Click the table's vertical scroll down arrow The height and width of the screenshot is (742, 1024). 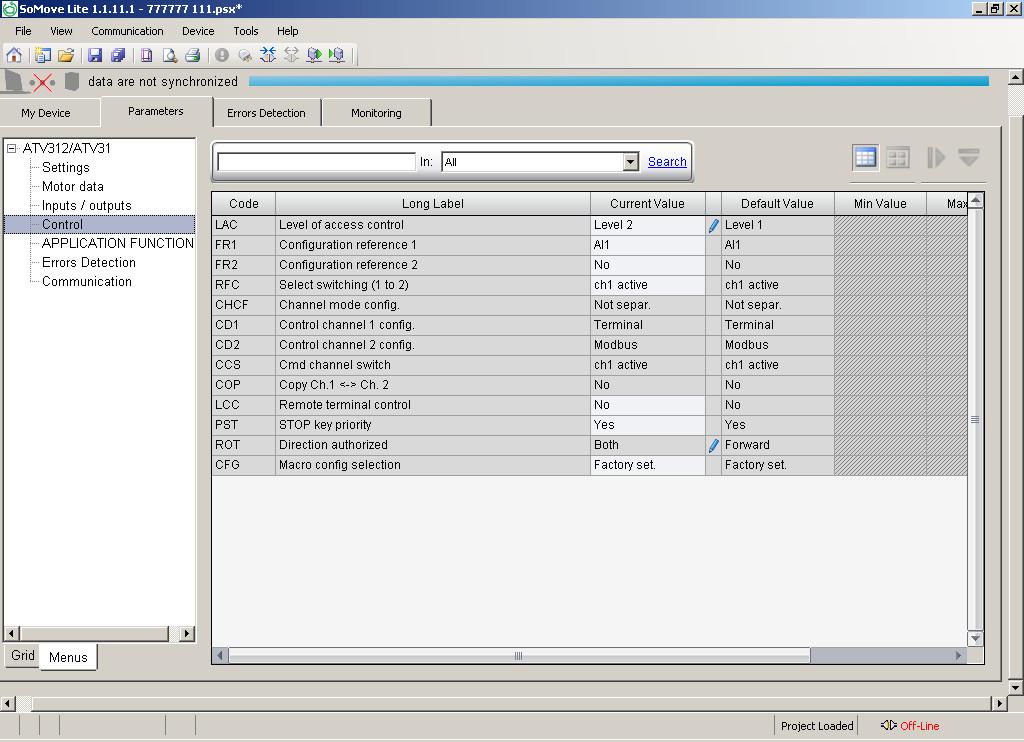point(975,638)
